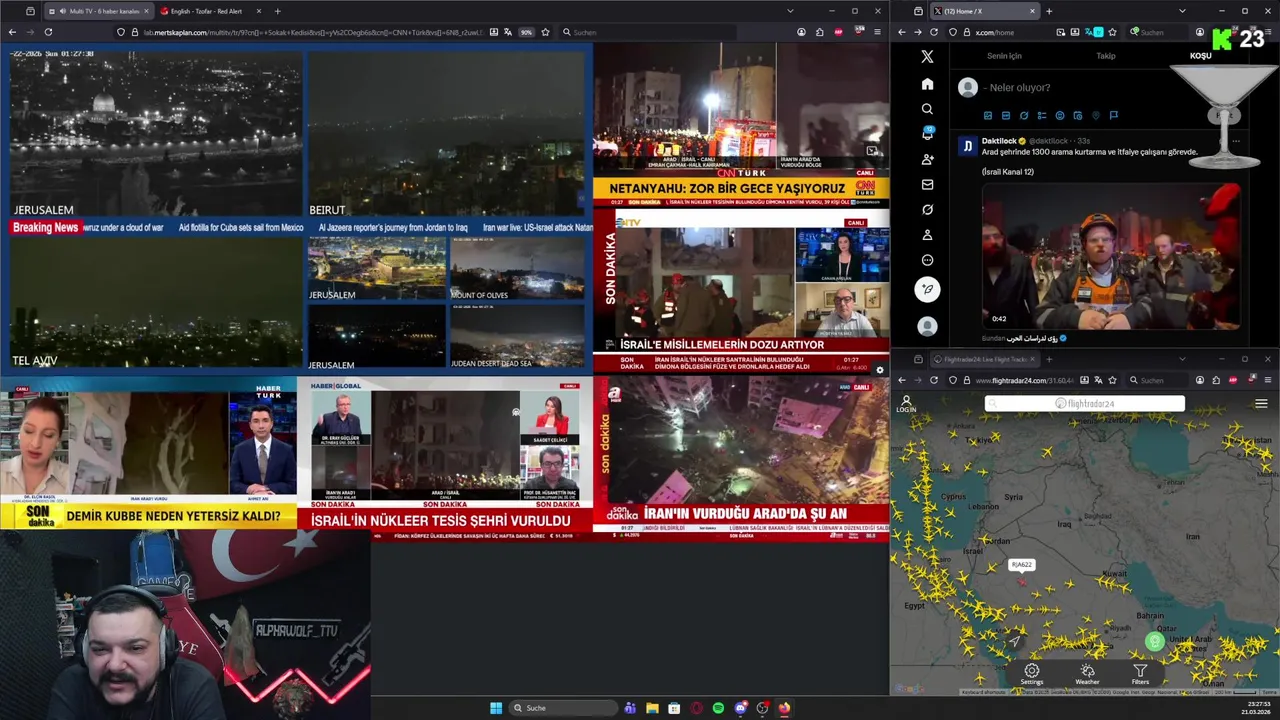1280x720 pixels.
Task: Open Firefox from taskbar
Action: [784, 708]
